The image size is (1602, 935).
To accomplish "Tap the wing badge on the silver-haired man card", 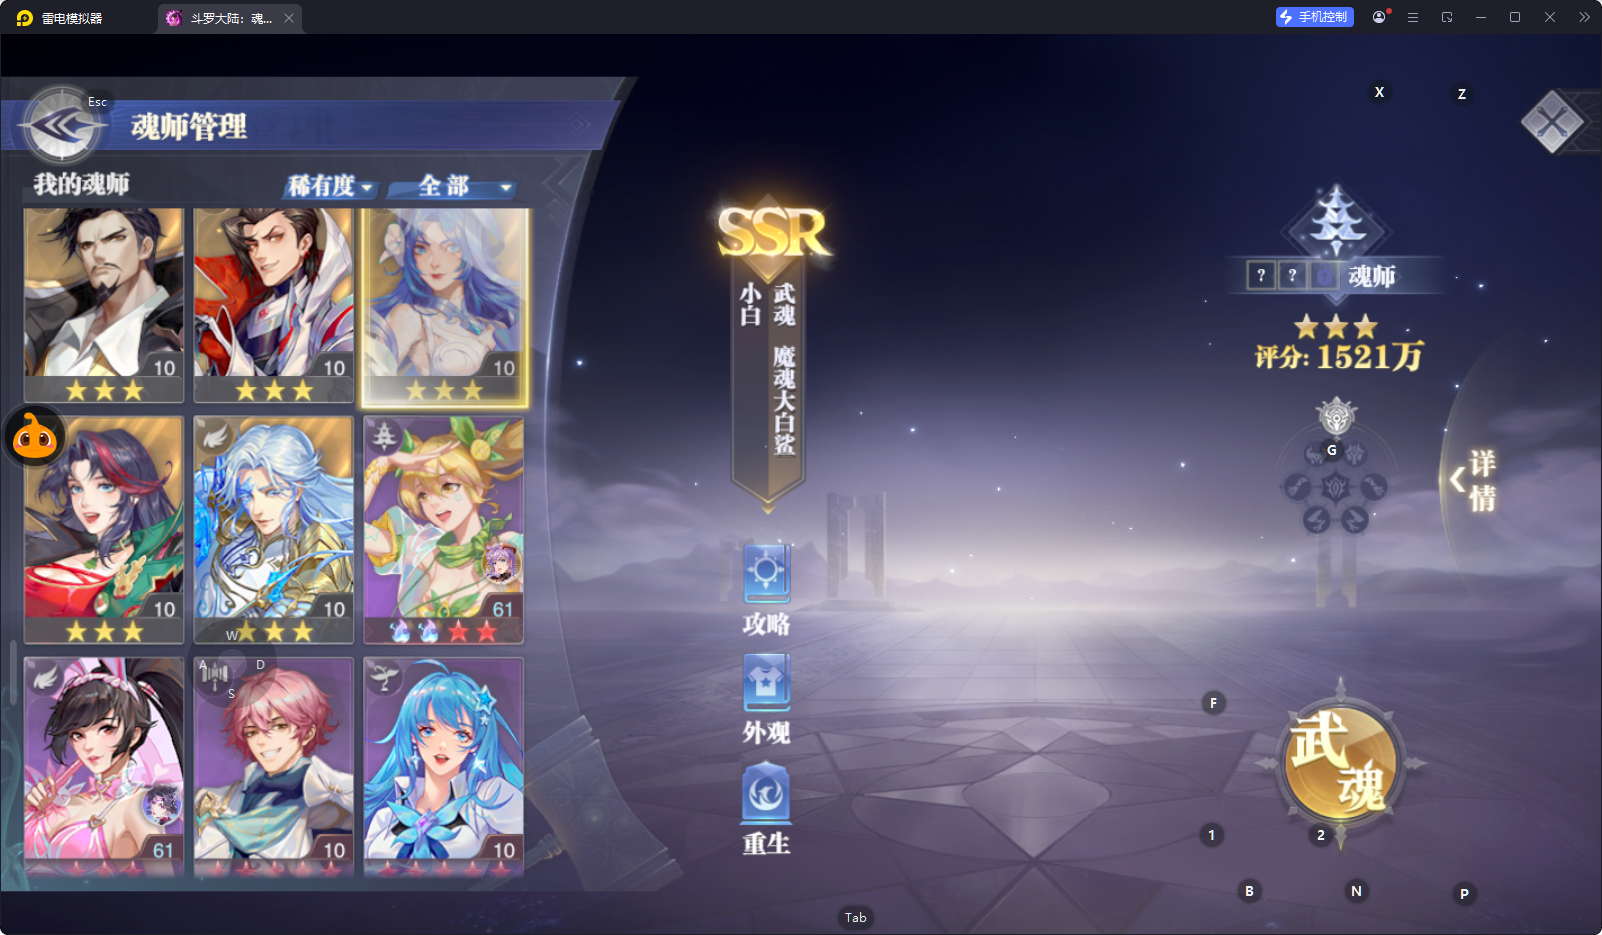I will point(214,436).
